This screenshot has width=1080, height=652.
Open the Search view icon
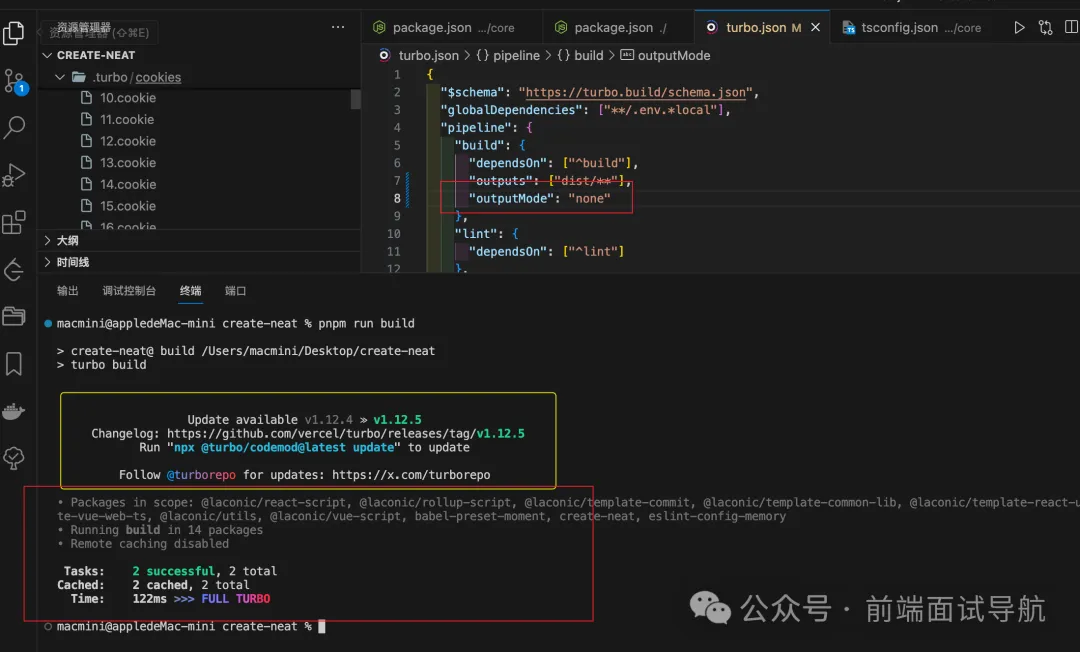click(15, 127)
